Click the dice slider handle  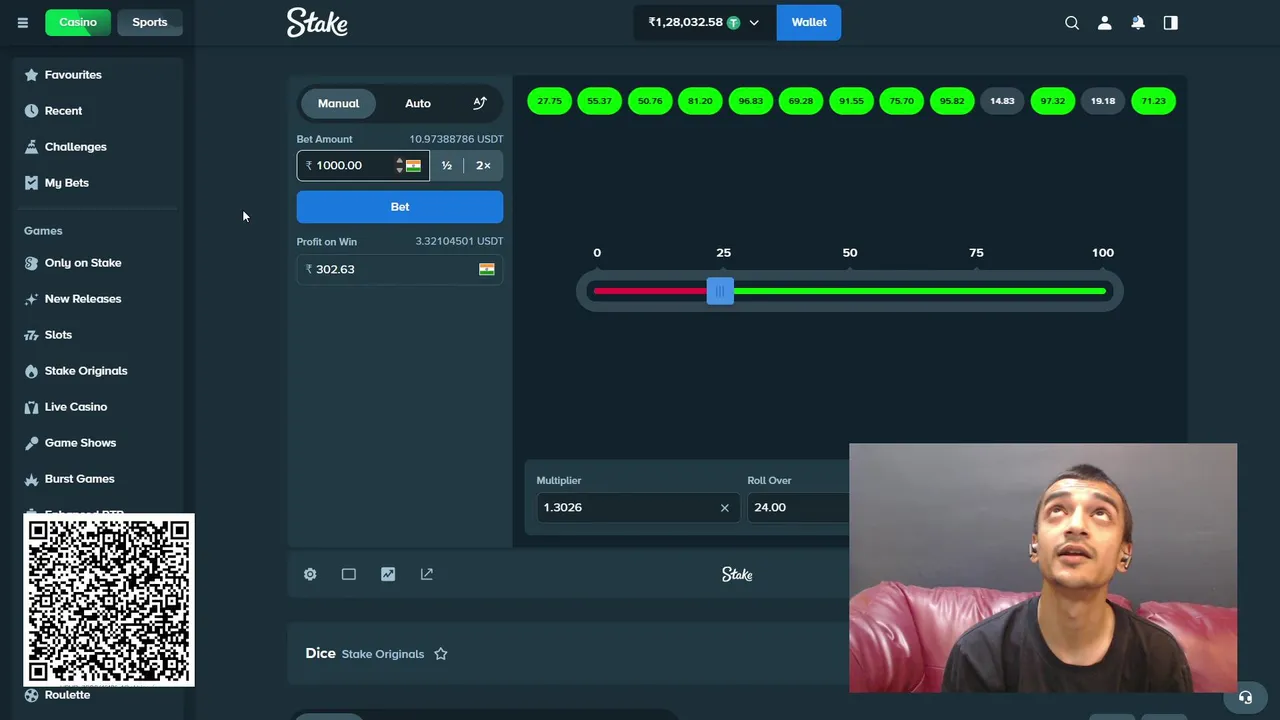[x=720, y=291]
